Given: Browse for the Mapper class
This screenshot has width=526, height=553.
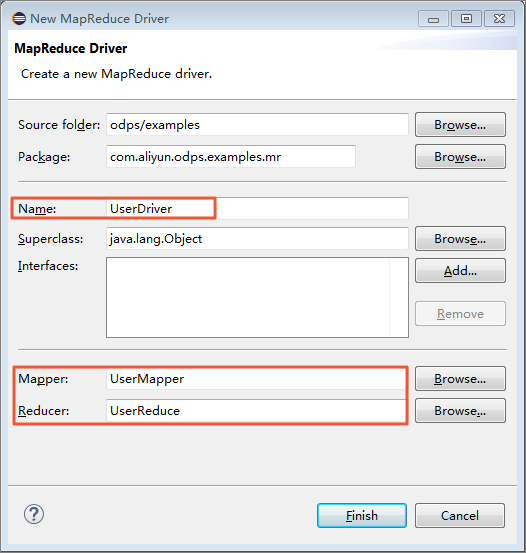Looking at the screenshot, I should [x=460, y=378].
